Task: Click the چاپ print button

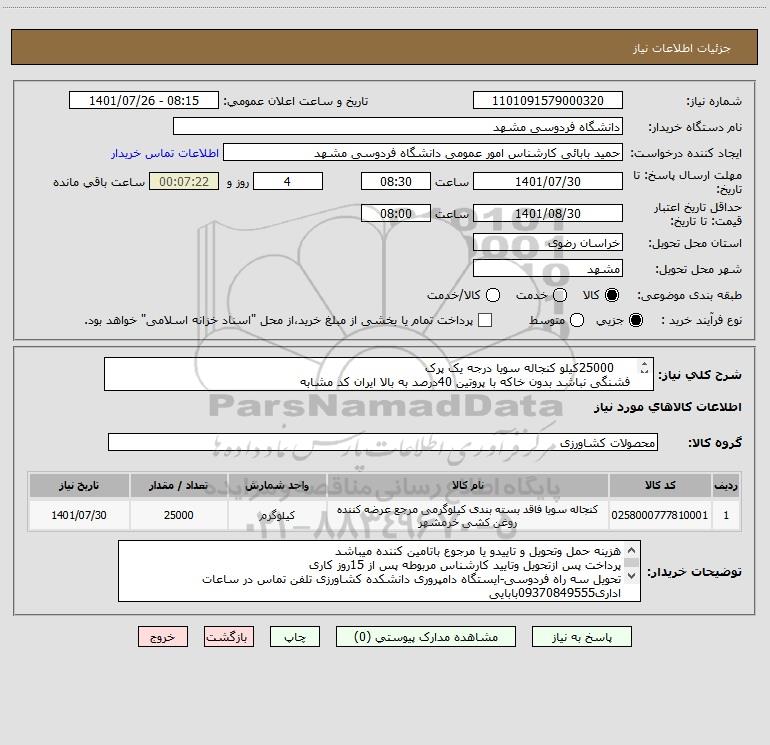Action: [x=295, y=637]
